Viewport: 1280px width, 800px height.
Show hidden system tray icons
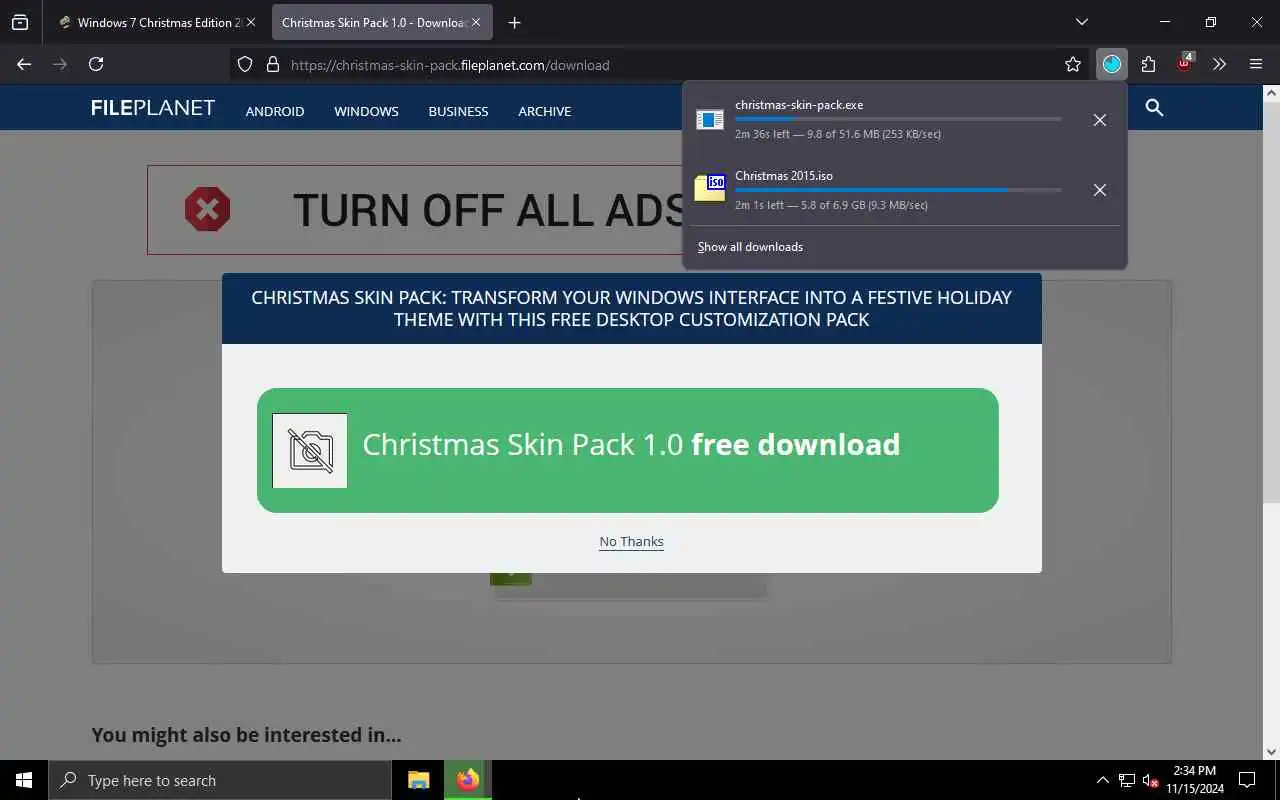1103,780
